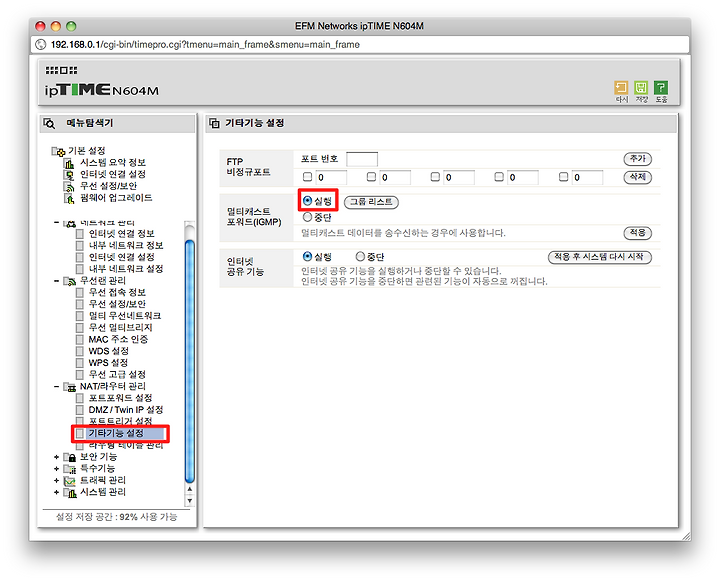Click 적용 후 시스템 다시 시작 button
Image resolution: width=720 pixels, height=581 pixels.
[600, 257]
